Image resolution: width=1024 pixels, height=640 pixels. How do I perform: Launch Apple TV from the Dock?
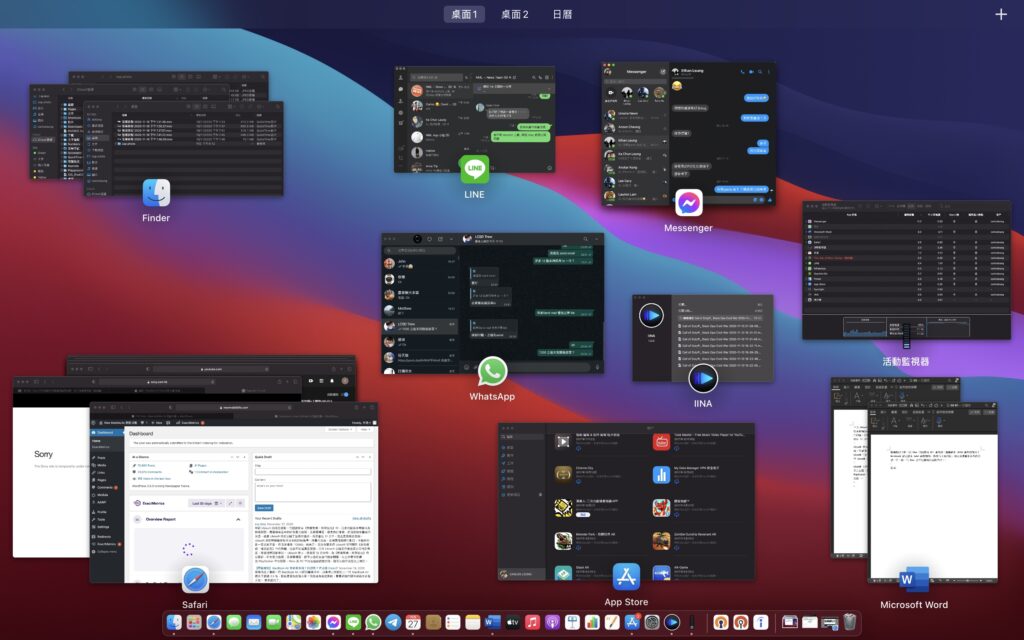tap(513, 622)
